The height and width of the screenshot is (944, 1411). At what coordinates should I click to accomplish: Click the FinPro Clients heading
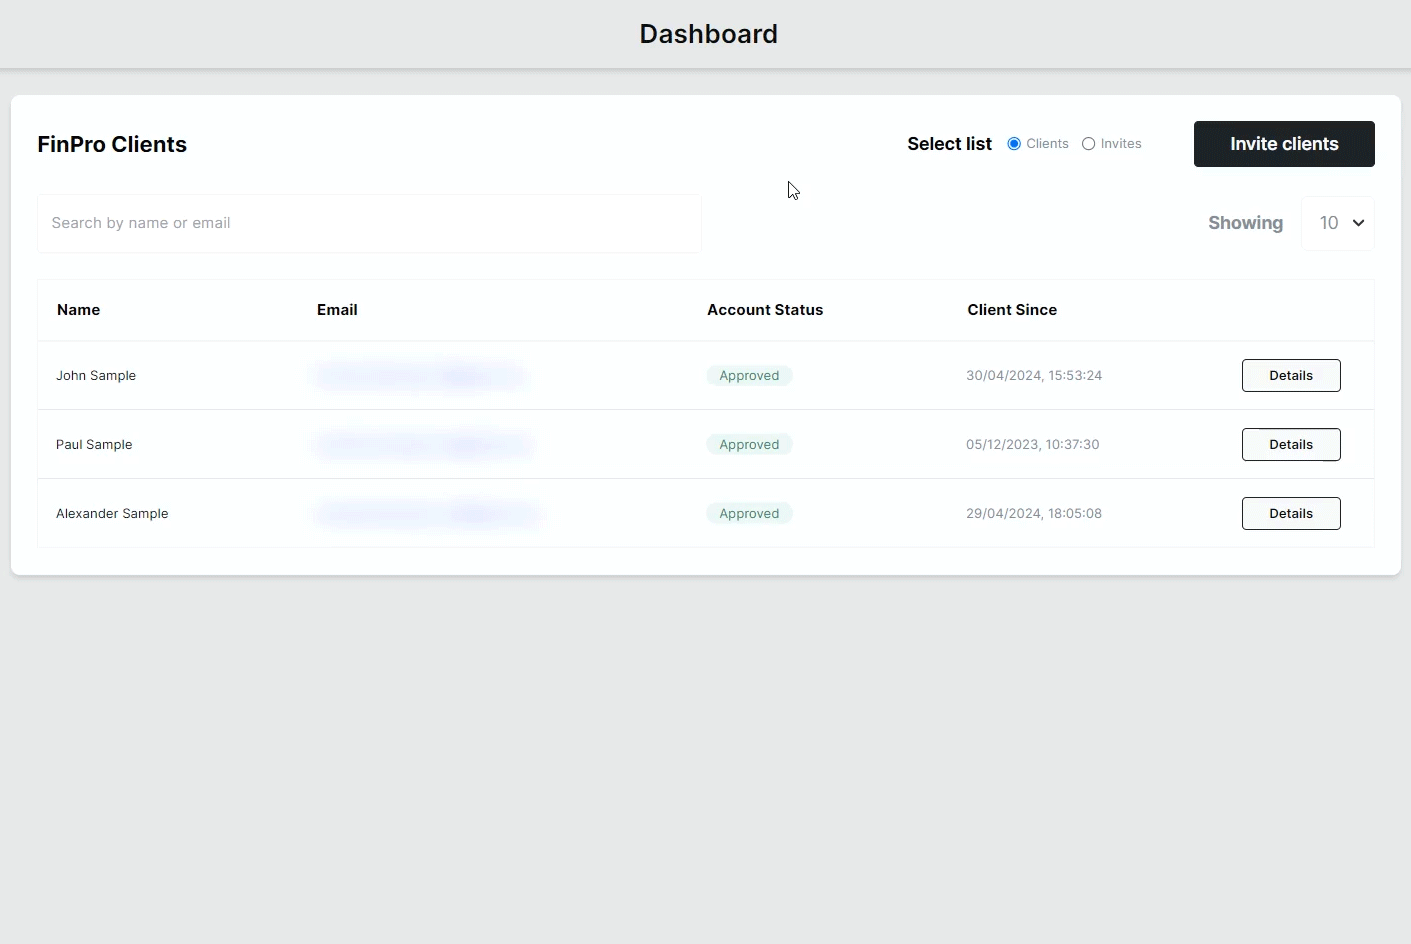tap(111, 144)
